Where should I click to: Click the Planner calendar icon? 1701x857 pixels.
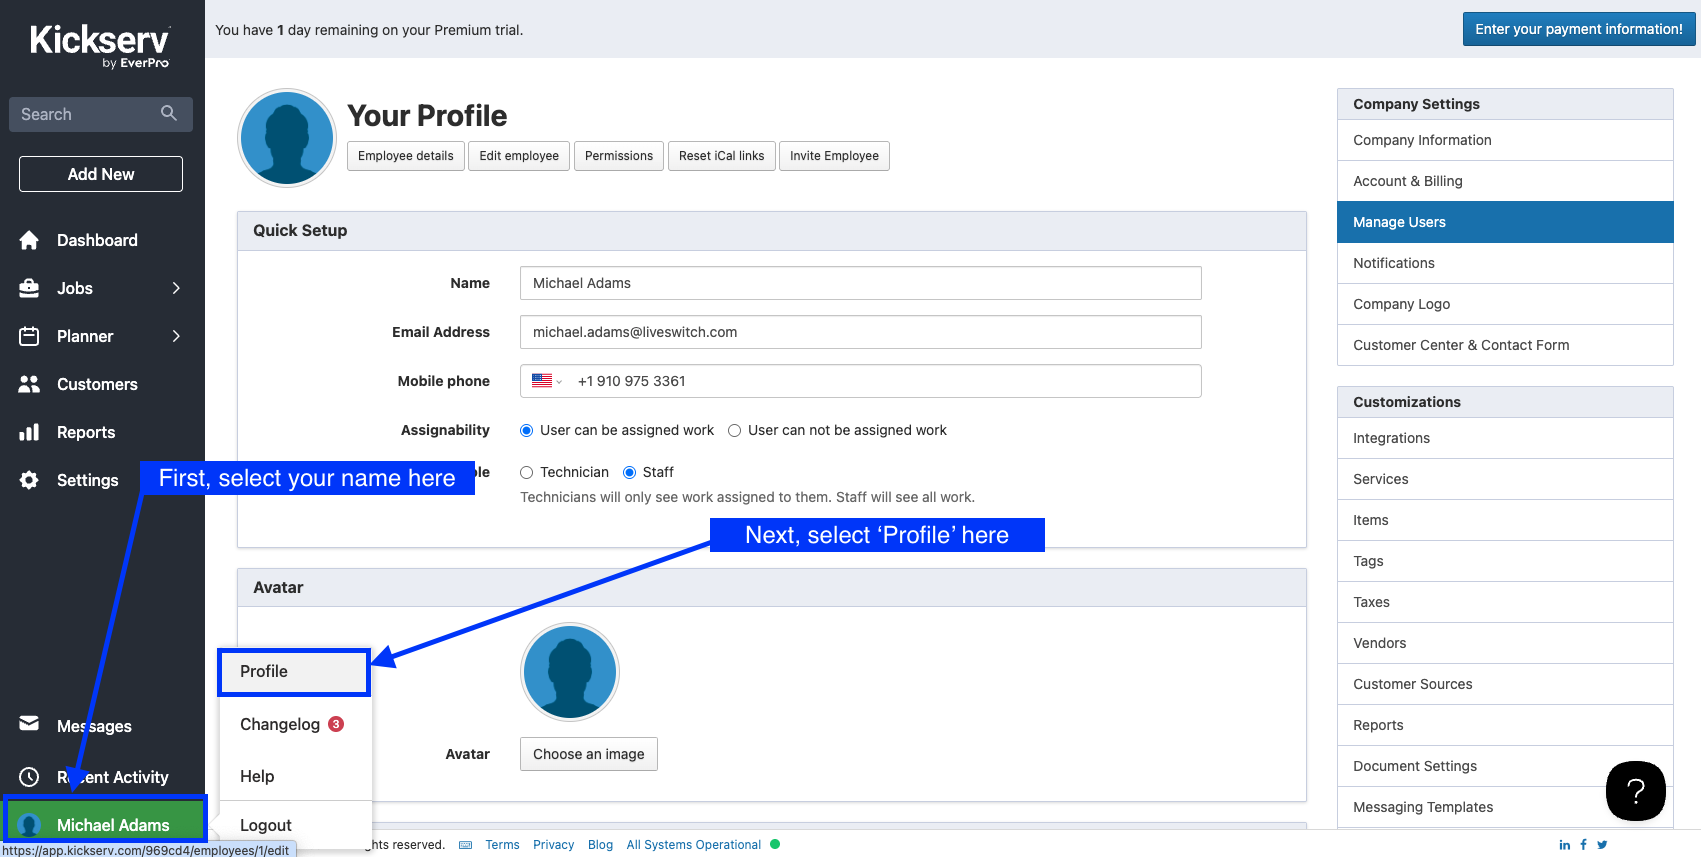click(29, 336)
